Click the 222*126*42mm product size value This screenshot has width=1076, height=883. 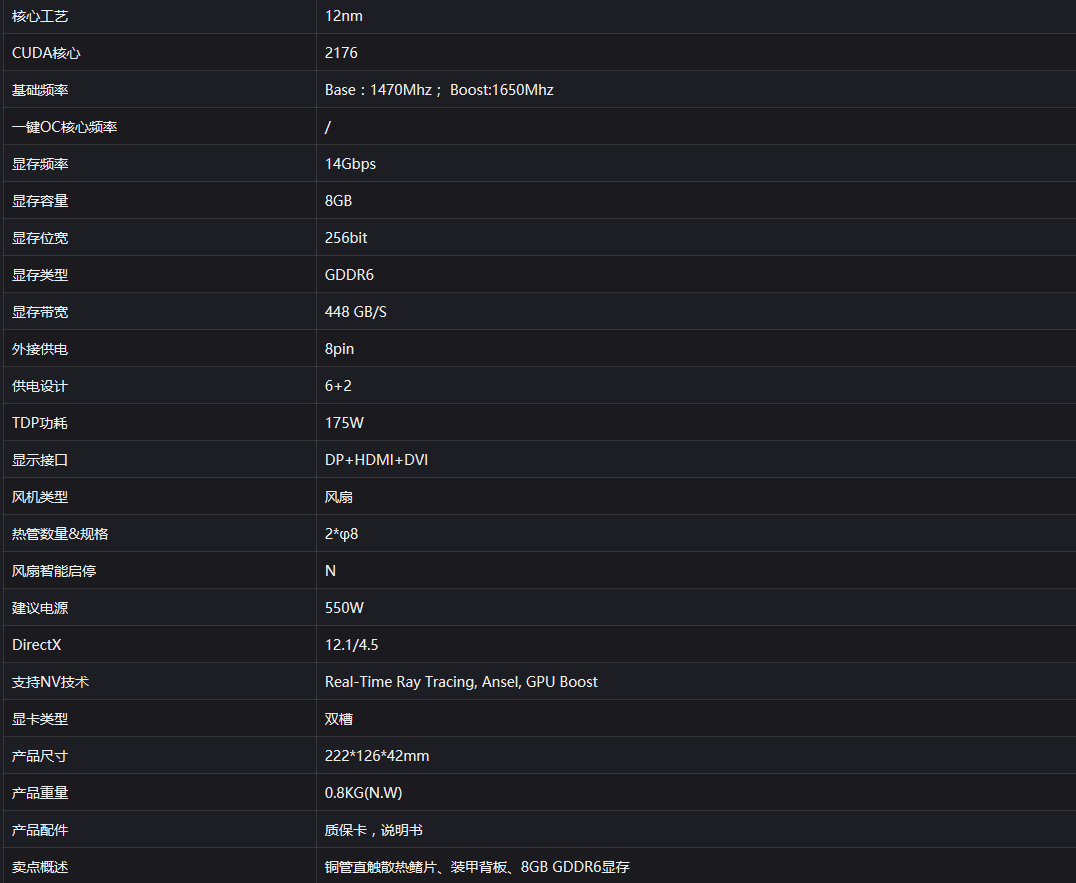[377, 756]
